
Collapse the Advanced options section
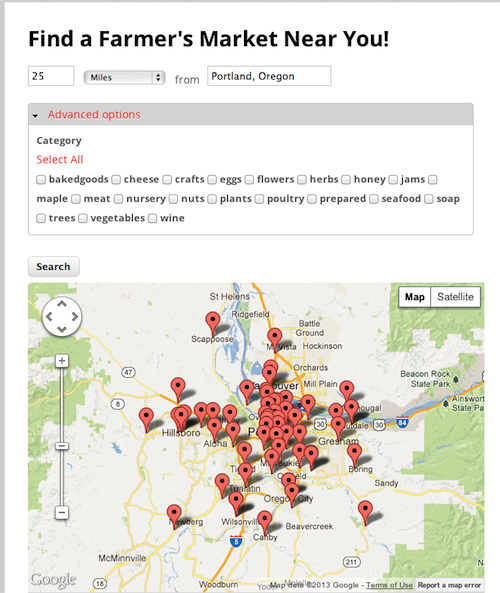tap(94, 115)
